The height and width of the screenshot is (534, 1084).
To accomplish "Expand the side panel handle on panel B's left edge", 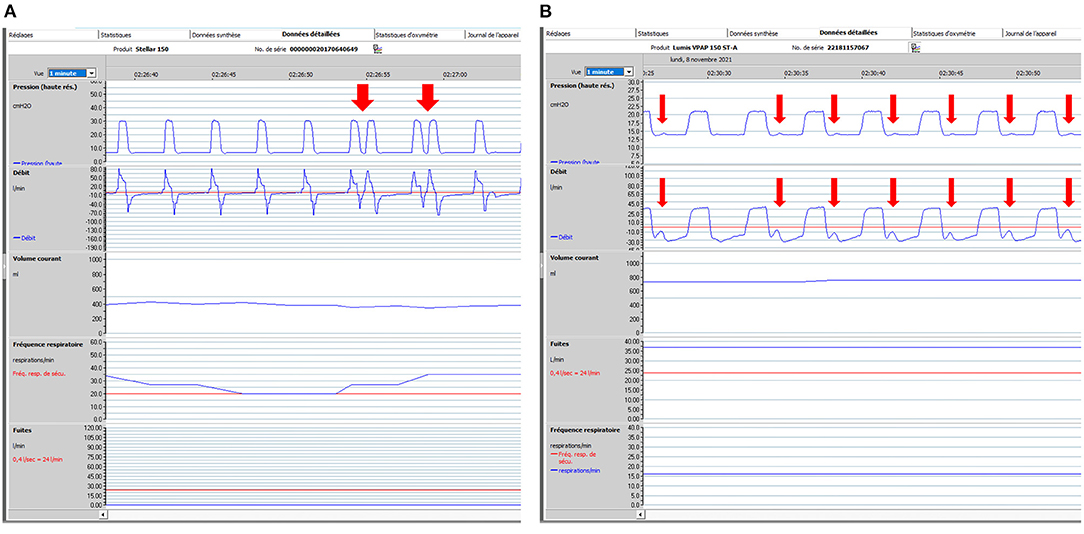I will click(541, 265).
